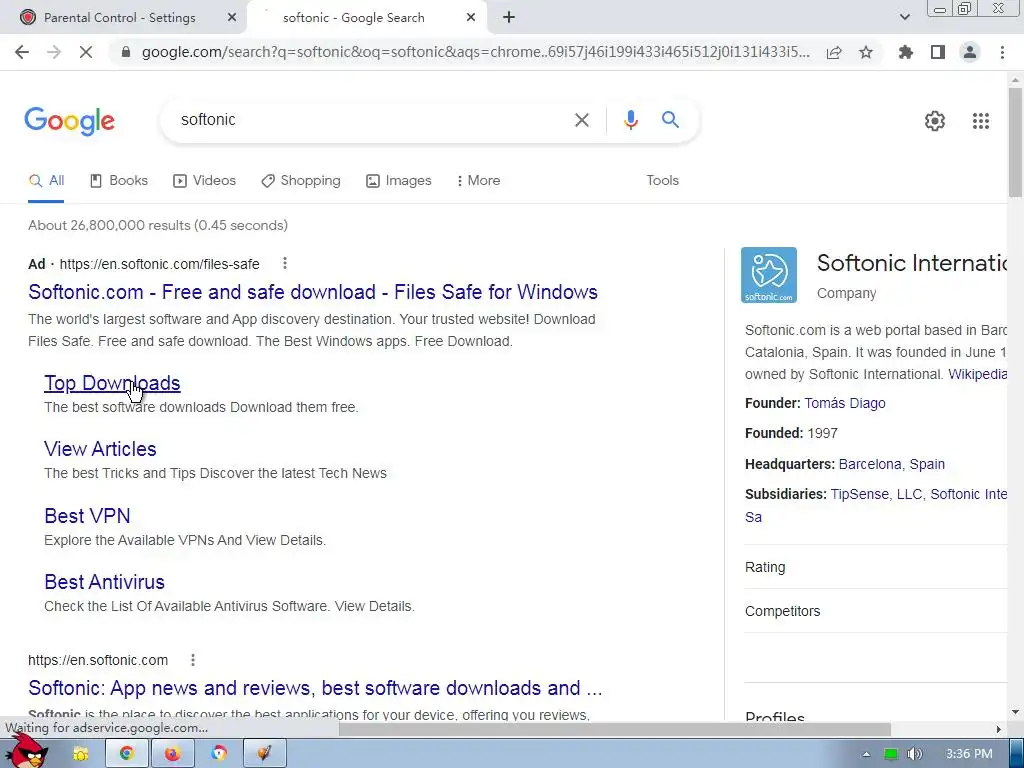Close the softonic Google Search tab
Image resolution: width=1024 pixels, height=768 pixels.
(x=471, y=18)
